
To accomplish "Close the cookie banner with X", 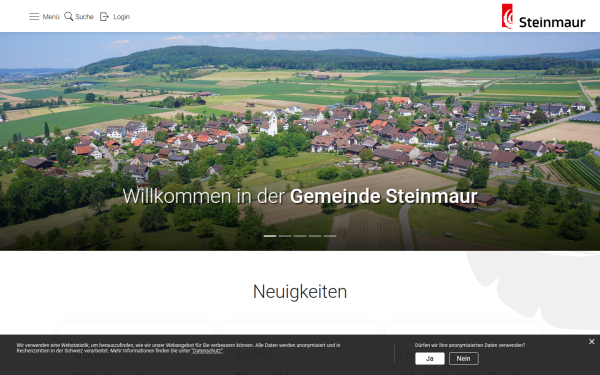I will (592, 342).
